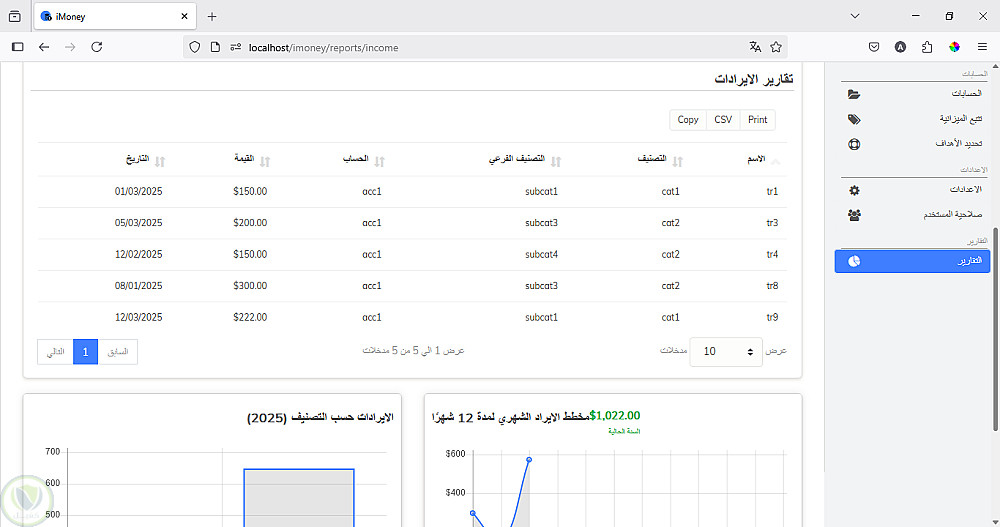Open تتبع الميزانية item in sidebar menu
The height and width of the screenshot is (527, 1000).
(913, 119)
